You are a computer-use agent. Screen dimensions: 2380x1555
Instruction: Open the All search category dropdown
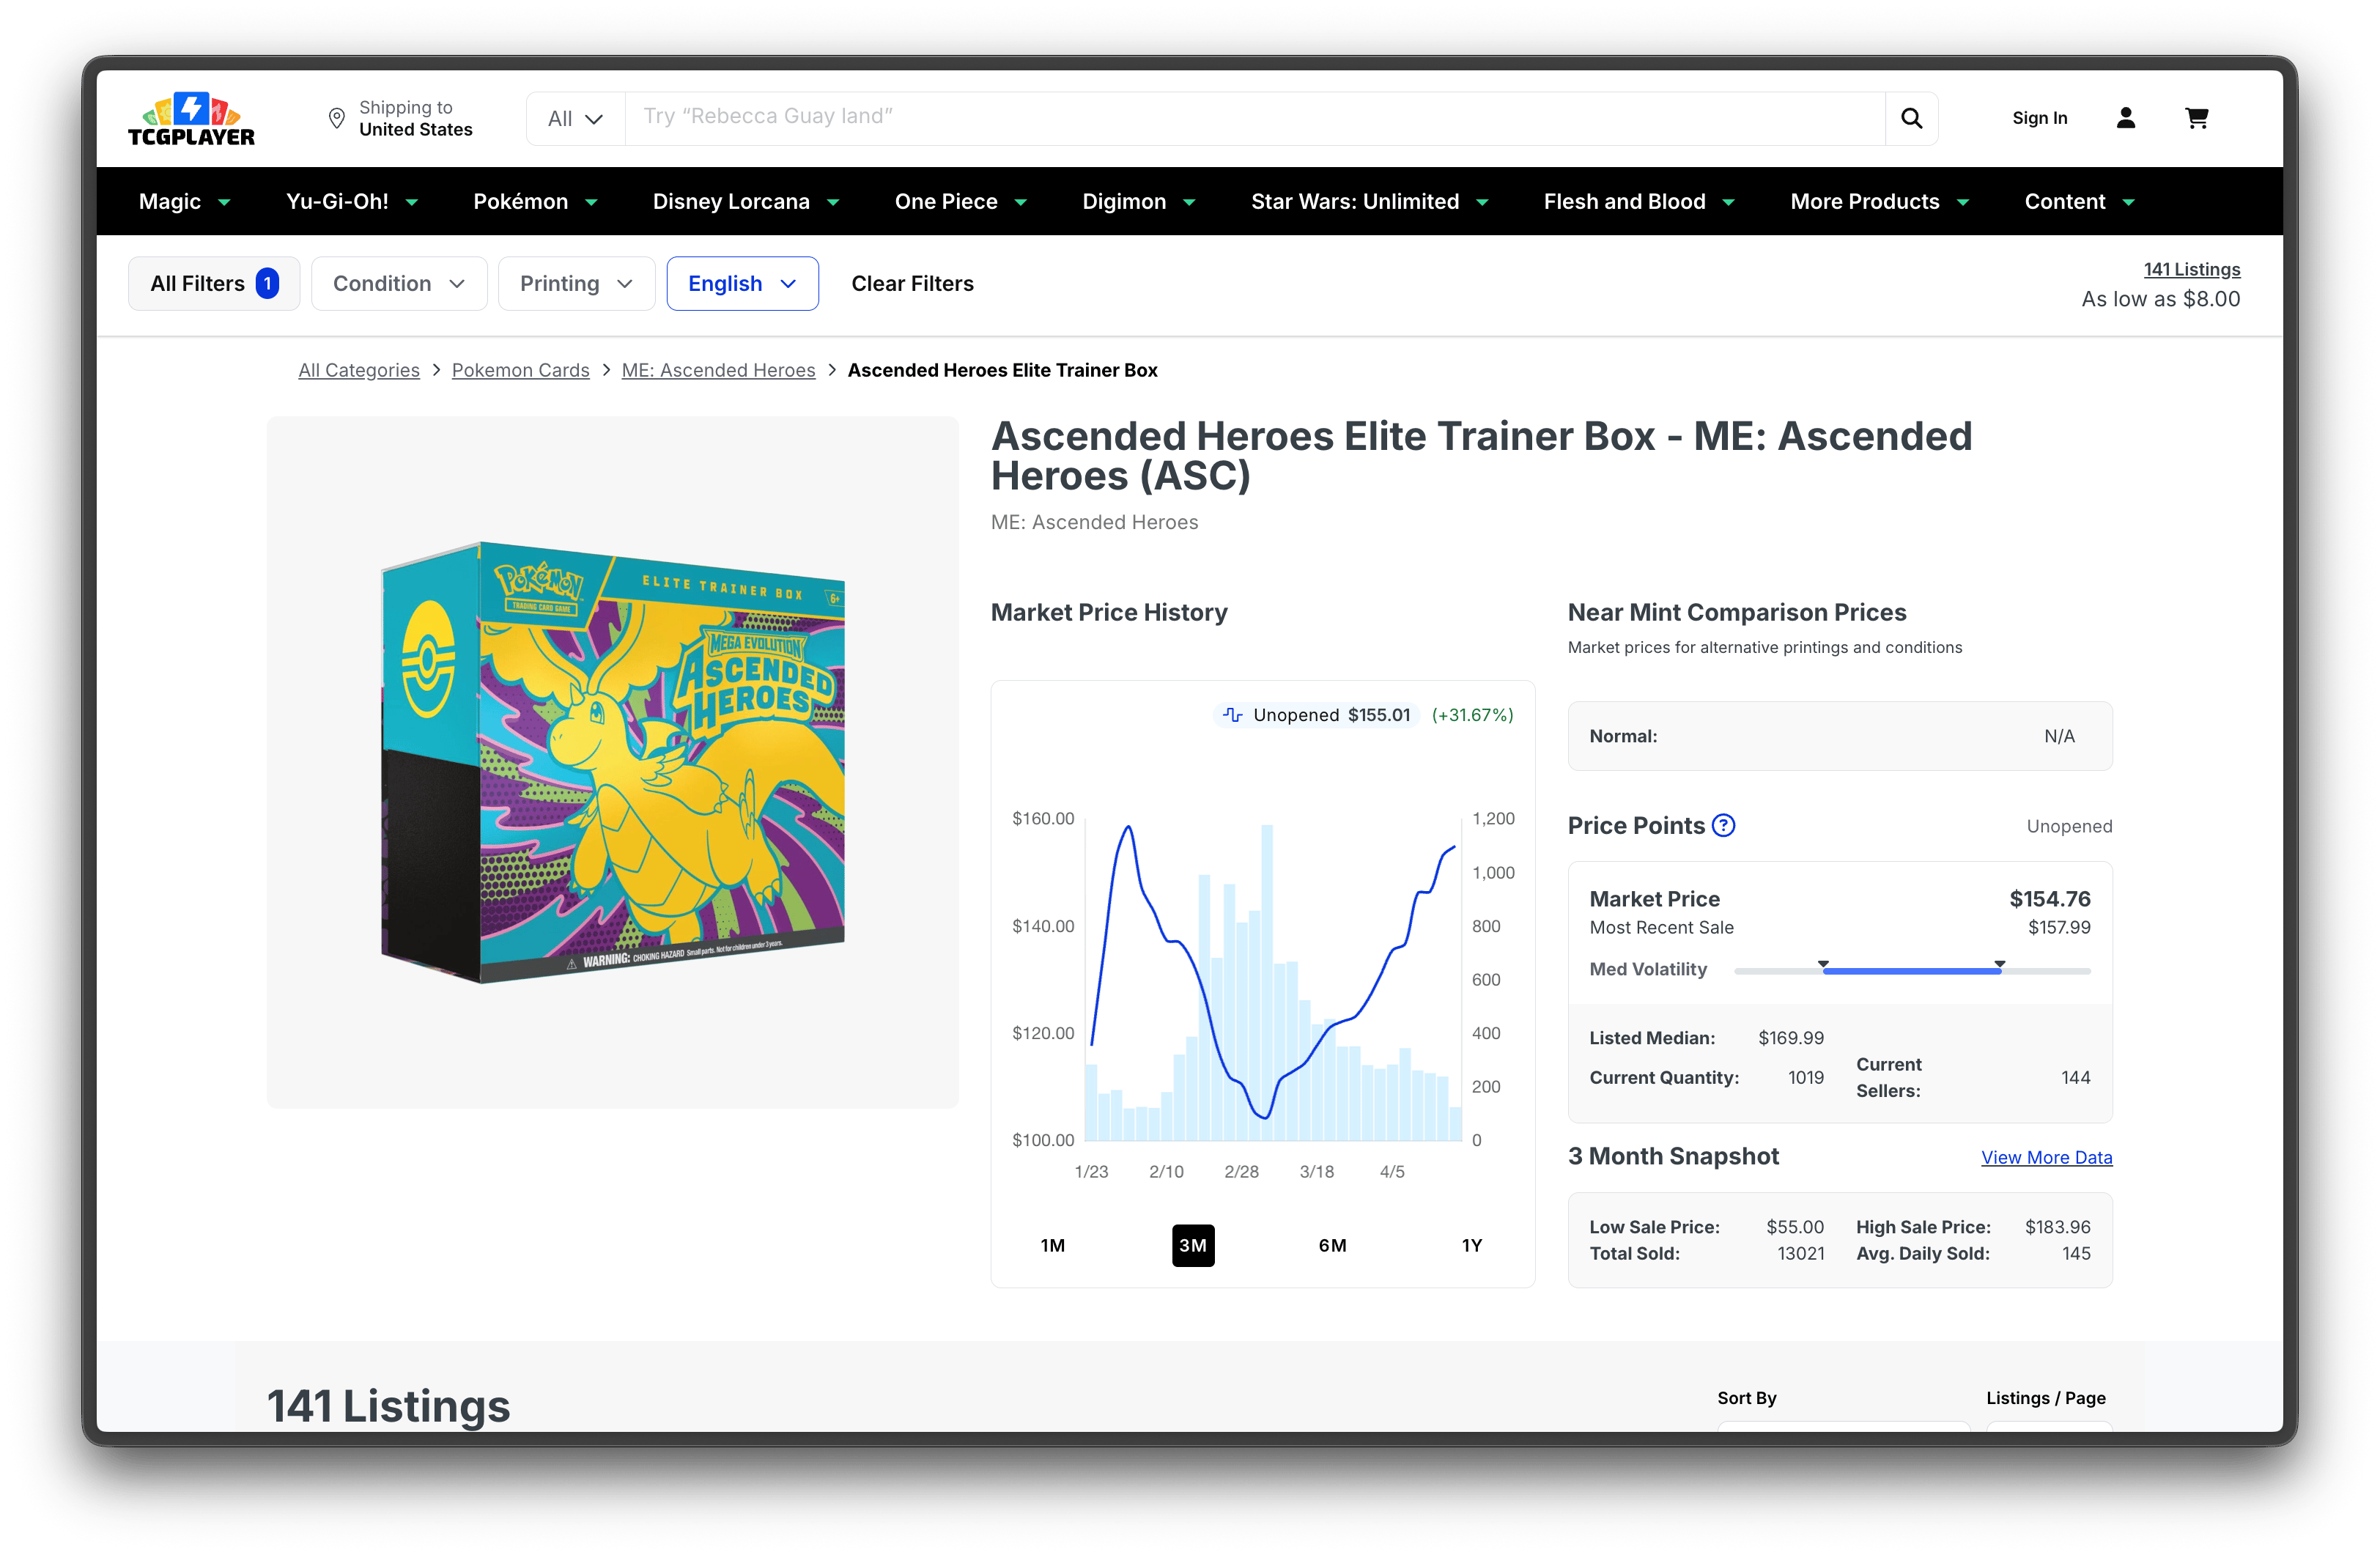pyautogui.click(x=575, y=119)
